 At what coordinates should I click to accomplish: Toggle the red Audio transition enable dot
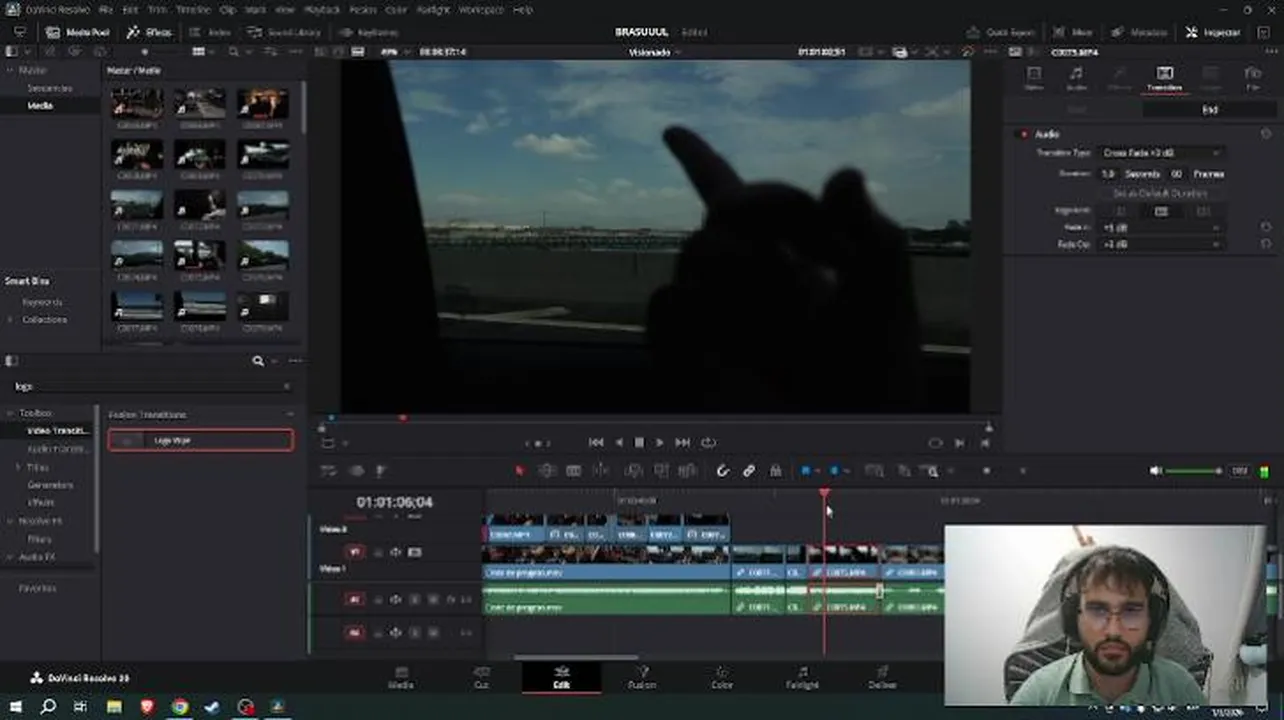[x=1023, y=134]
